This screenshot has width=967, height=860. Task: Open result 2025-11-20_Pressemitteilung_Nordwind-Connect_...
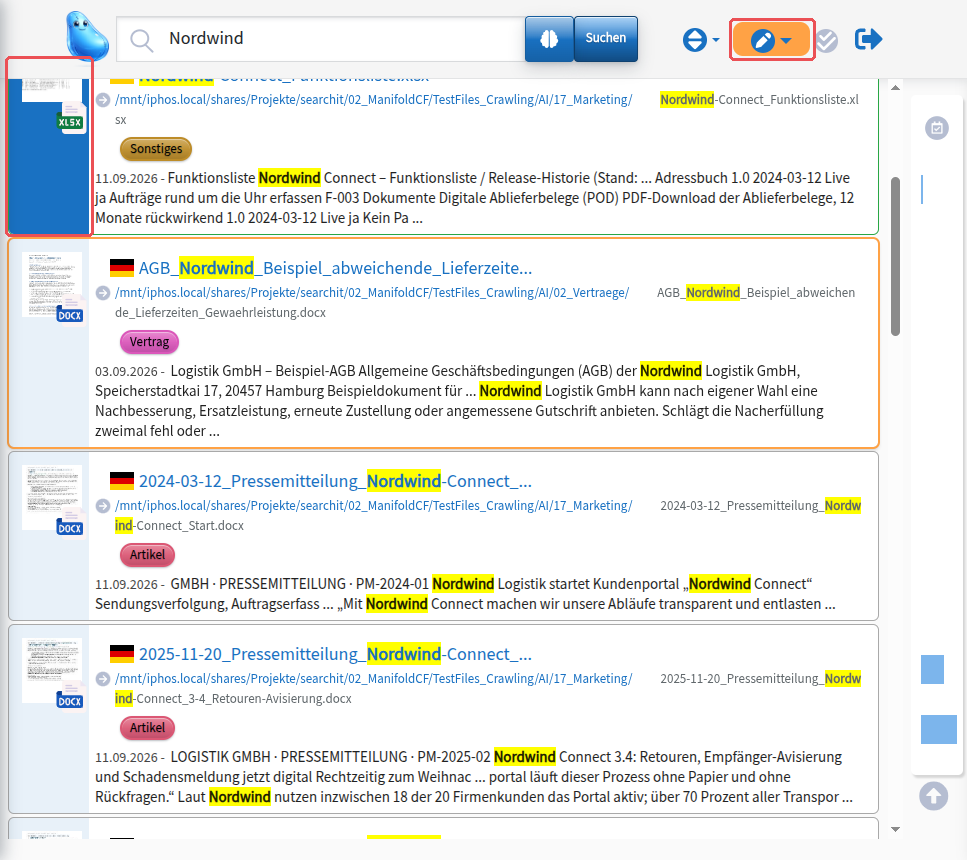(335, 654)
